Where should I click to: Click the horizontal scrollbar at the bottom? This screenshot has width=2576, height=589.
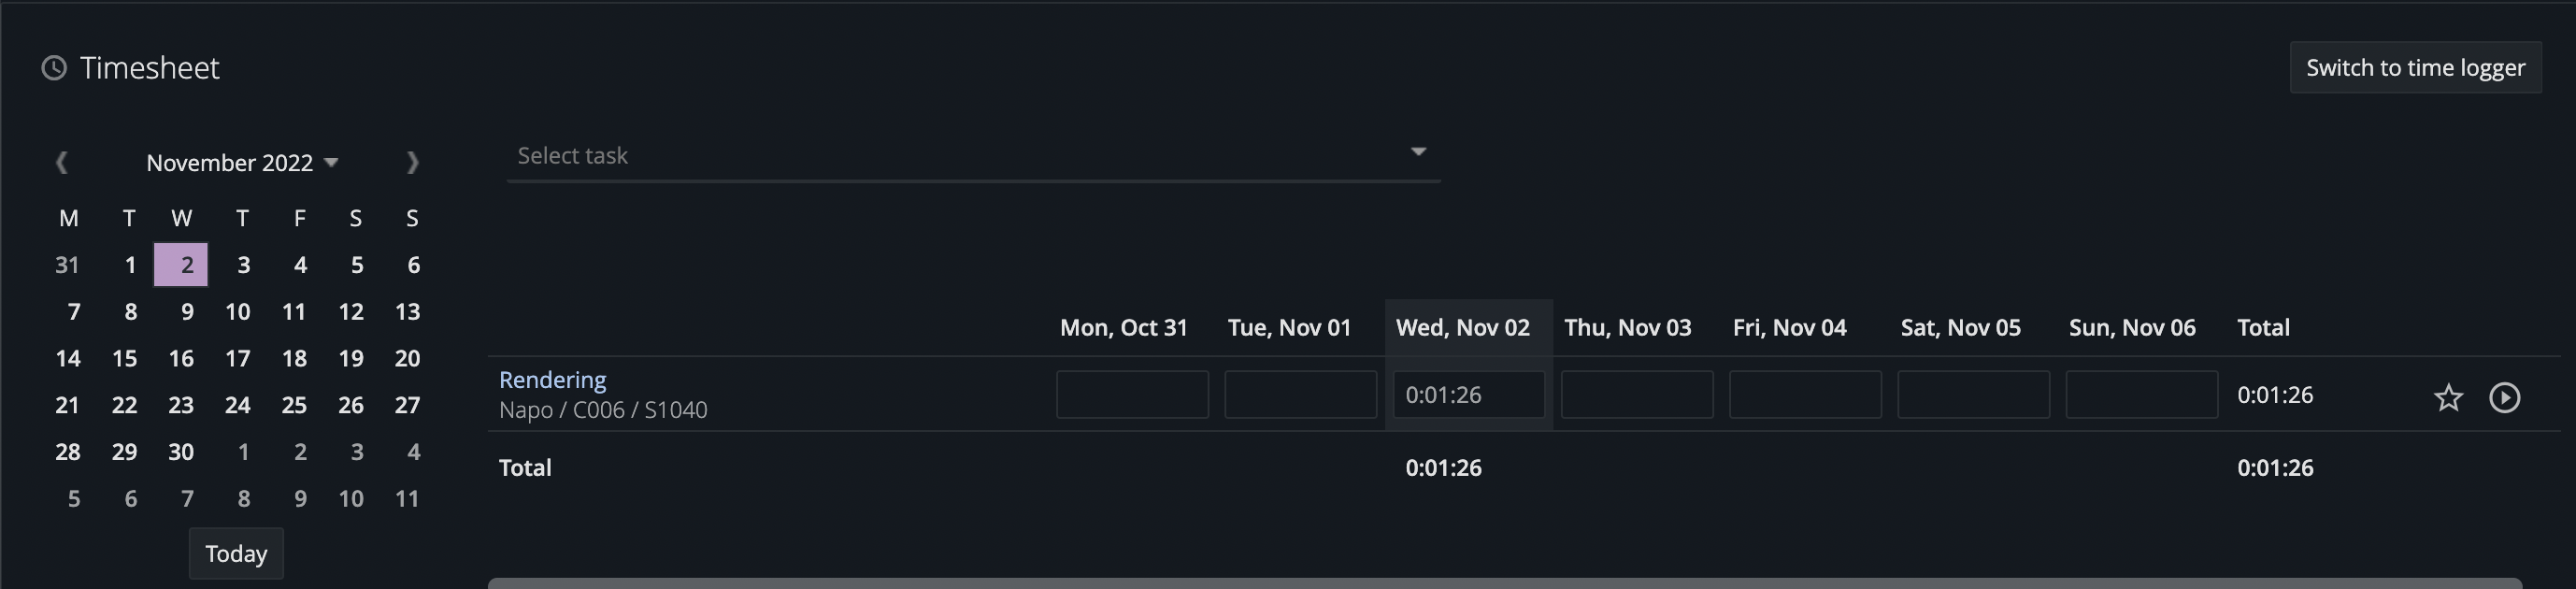click(1500, 583)
